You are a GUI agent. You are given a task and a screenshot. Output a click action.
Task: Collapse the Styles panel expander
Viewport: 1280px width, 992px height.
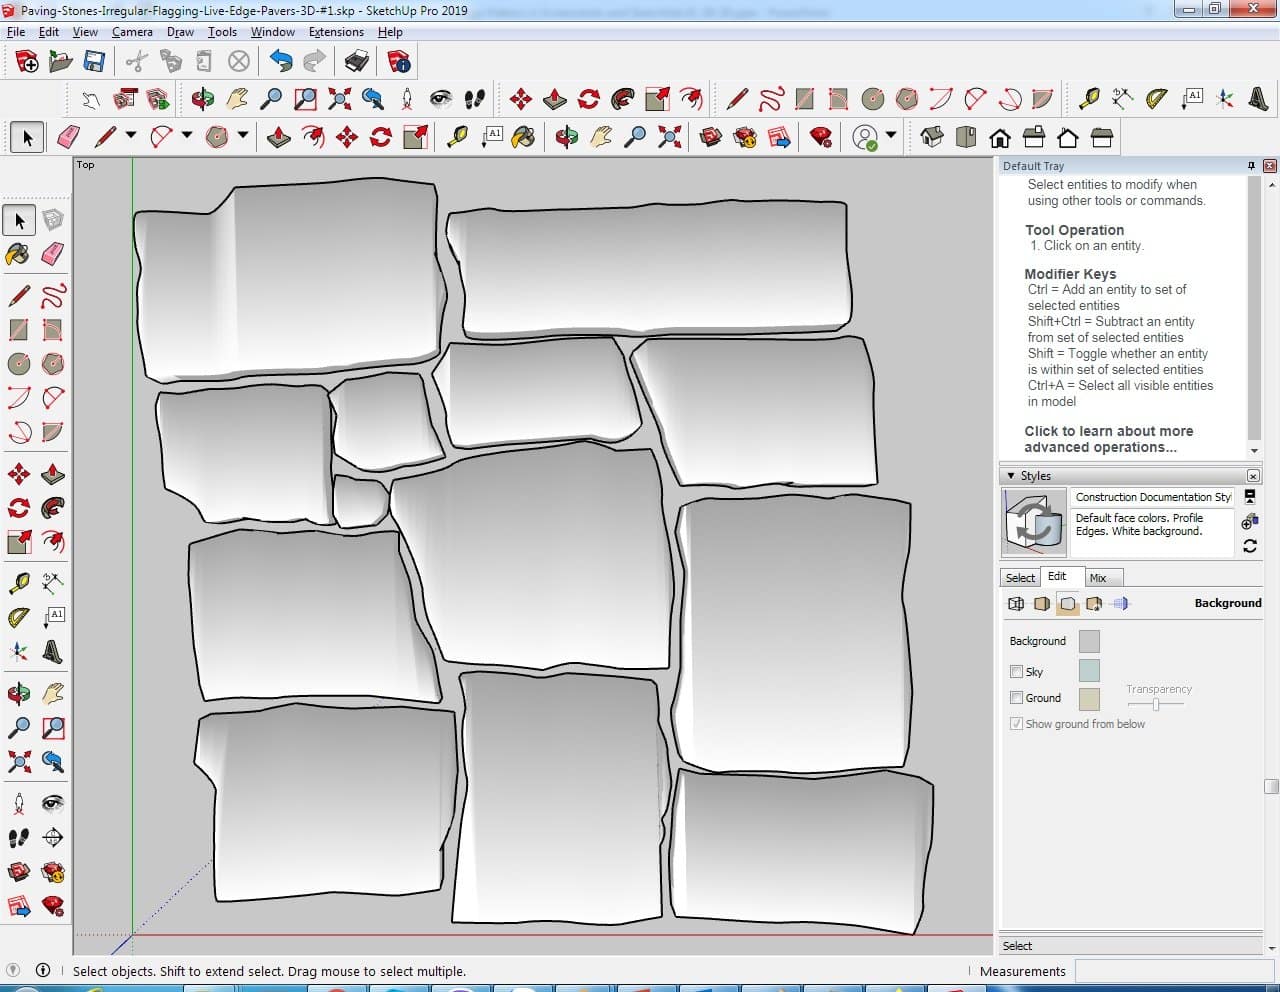pyautogui.click(x=1010, y=476)
